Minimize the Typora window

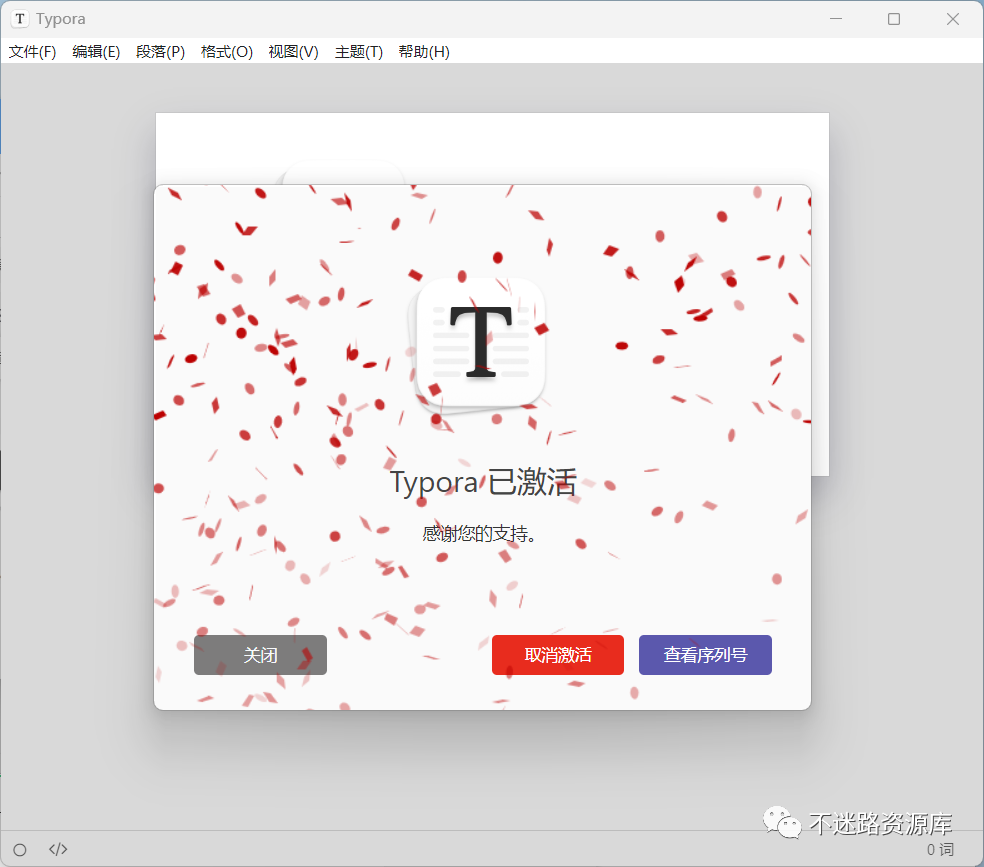click(836, 19)
